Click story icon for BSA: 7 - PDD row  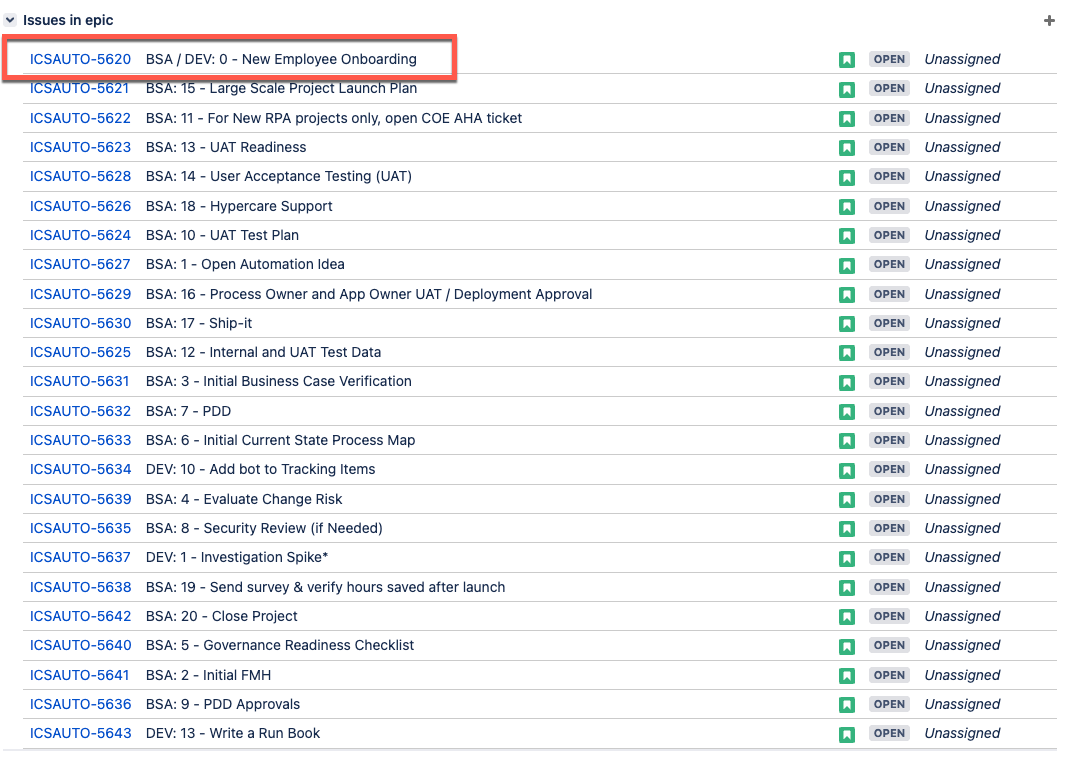point(847,412)
